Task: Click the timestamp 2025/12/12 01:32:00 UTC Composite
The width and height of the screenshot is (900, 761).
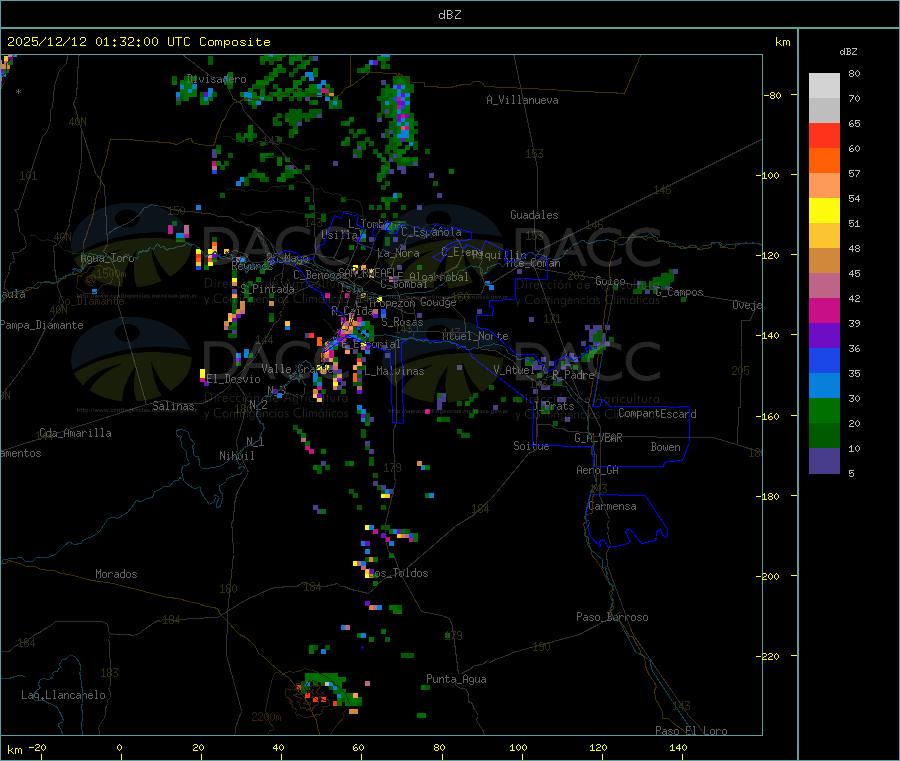Action: point(138,42)
